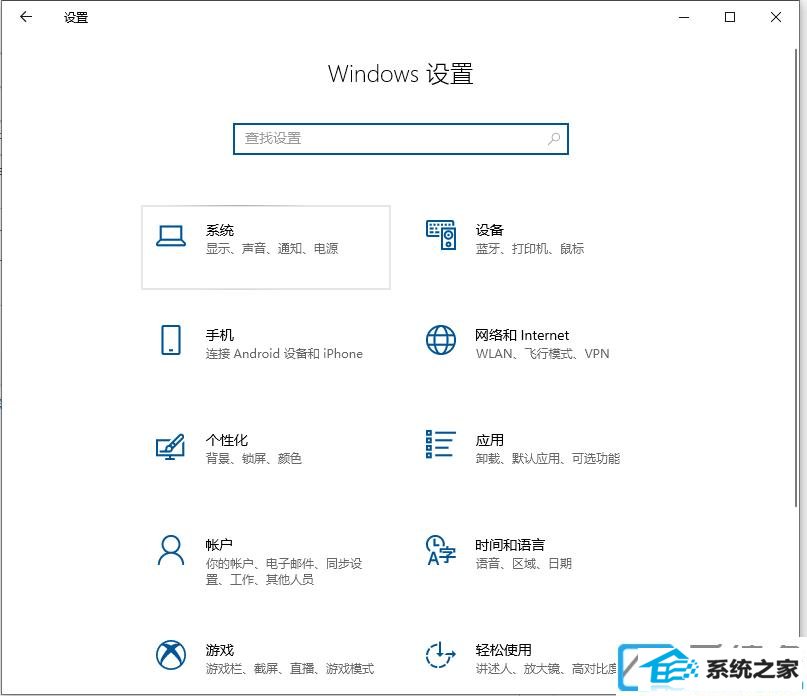Screen dimensions: 807x696
Task: Click 蓝牙、打印机、鼠标 description
Action: pyautogui.click(x=530, y=249)
